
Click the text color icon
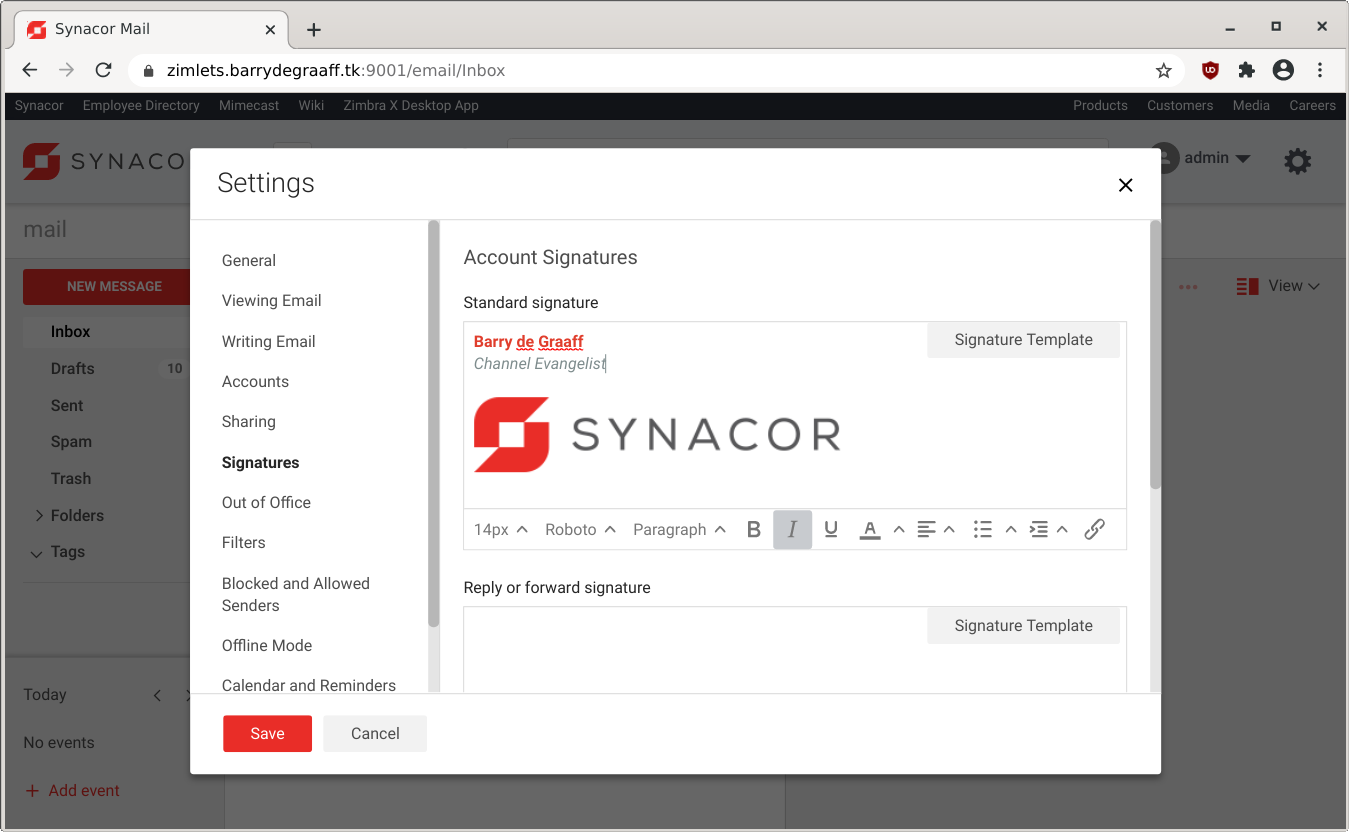(870, 530)
